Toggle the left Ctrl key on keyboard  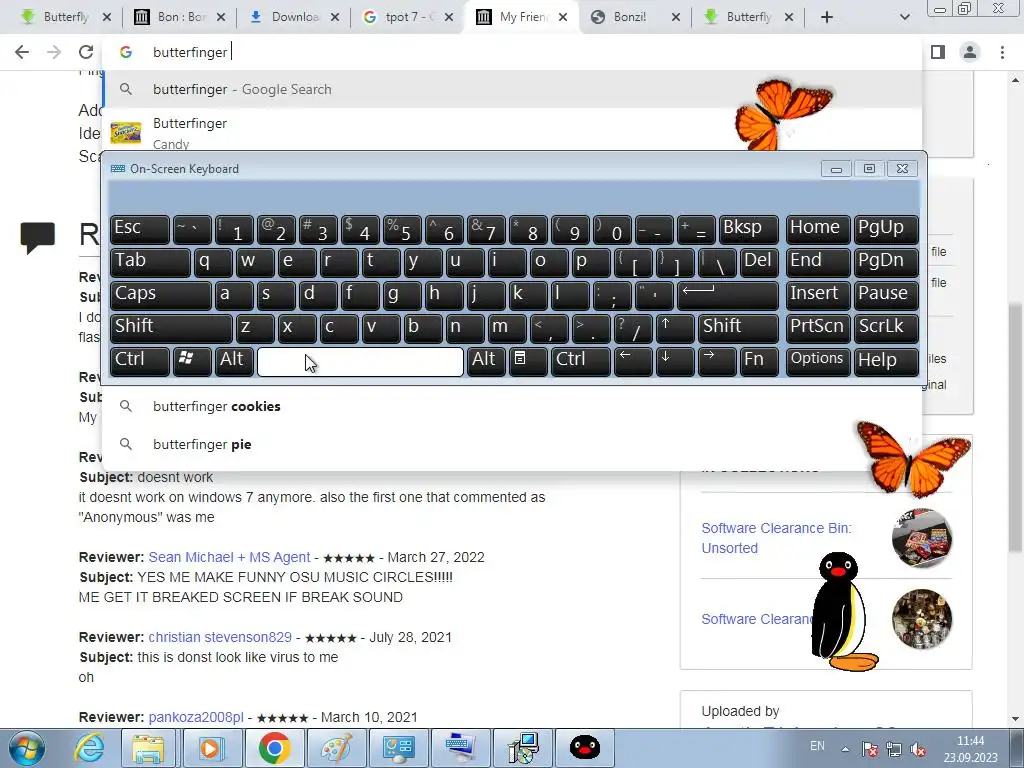(x=140, y=361)
